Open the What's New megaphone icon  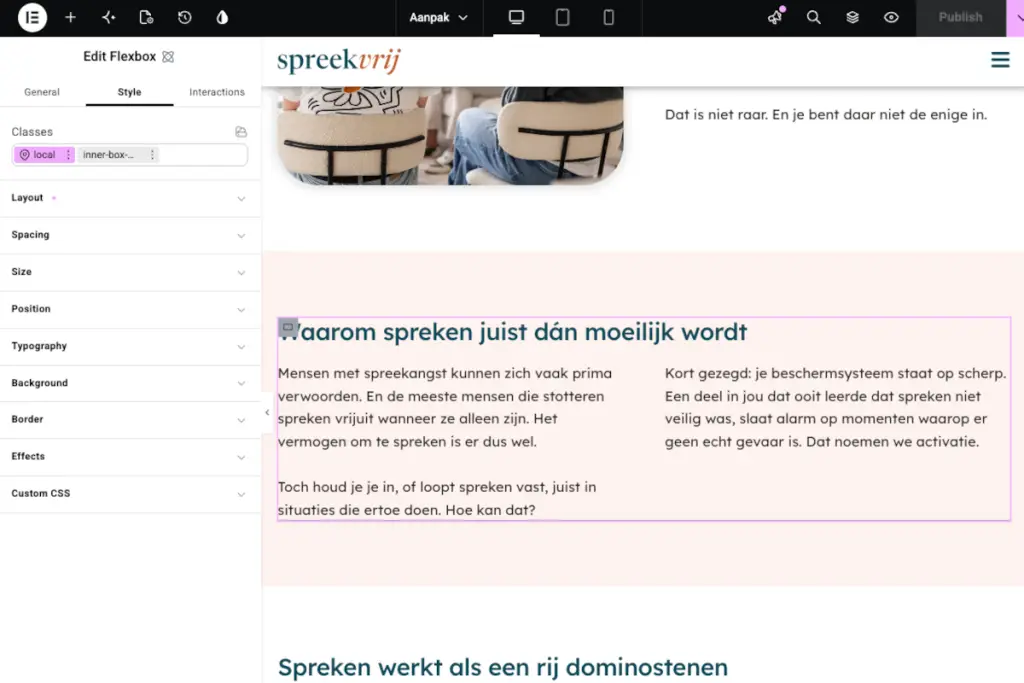(x=775, y=18)
